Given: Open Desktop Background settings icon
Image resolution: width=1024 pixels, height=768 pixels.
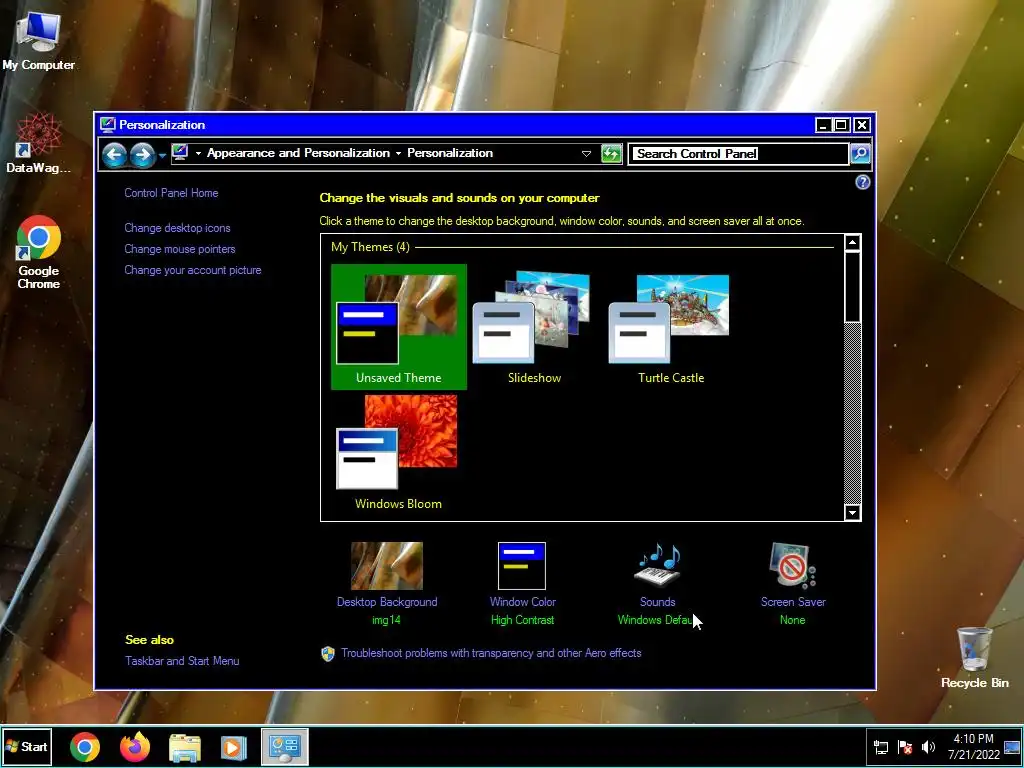Looking at the screenshot, I should [387, 566].
